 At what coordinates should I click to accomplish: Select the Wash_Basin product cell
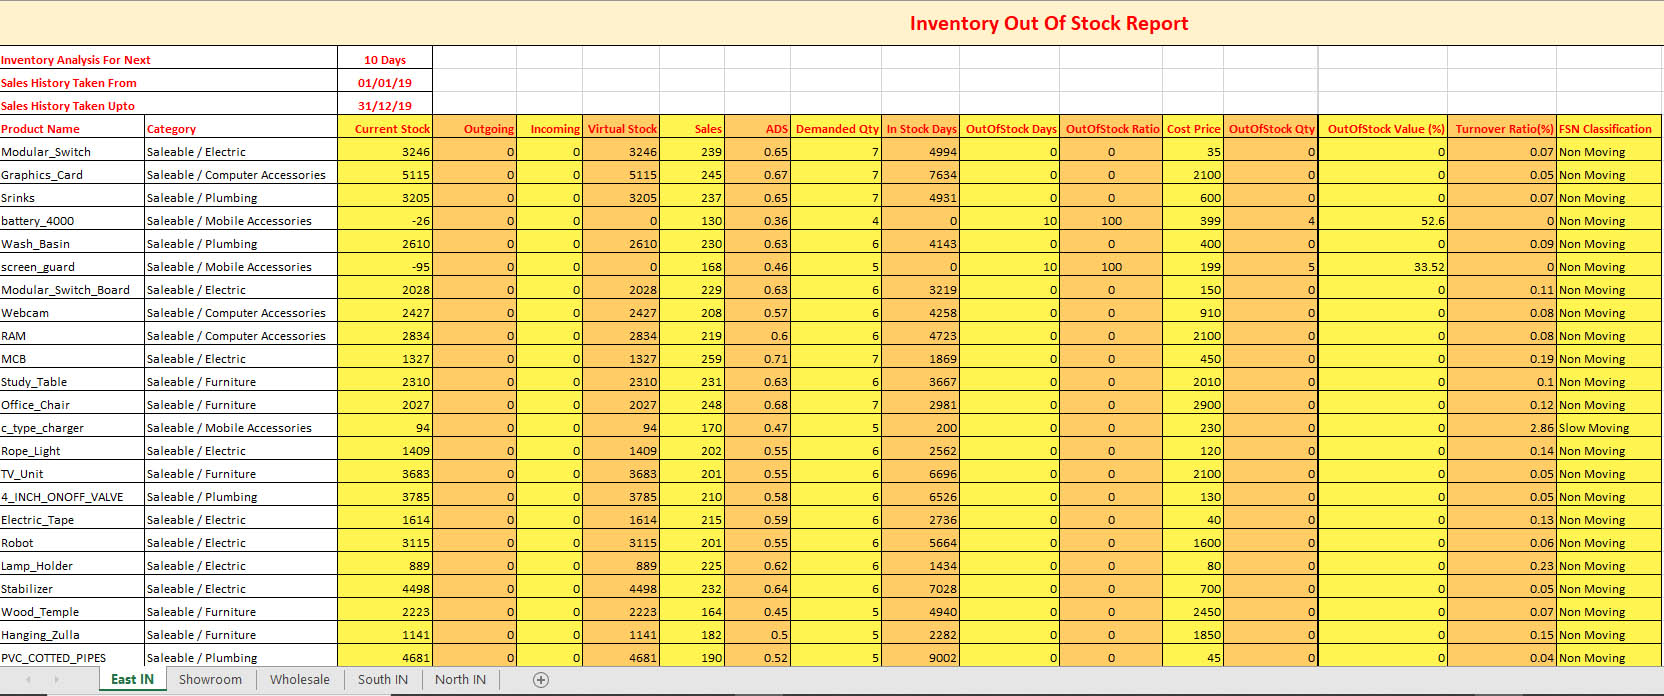point(72,242)
